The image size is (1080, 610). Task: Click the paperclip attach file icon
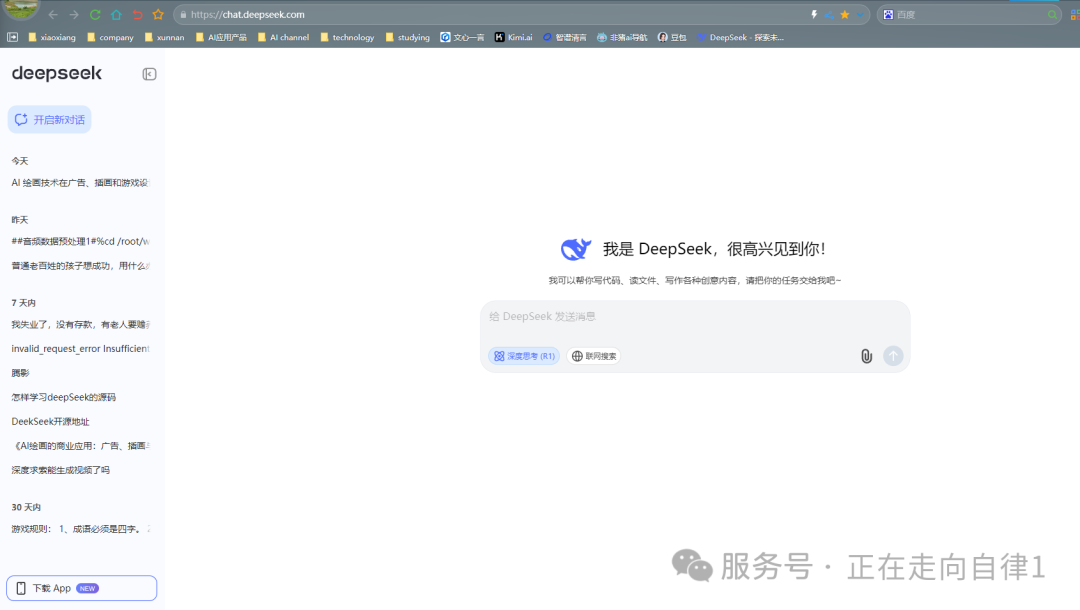click(866, 356)
